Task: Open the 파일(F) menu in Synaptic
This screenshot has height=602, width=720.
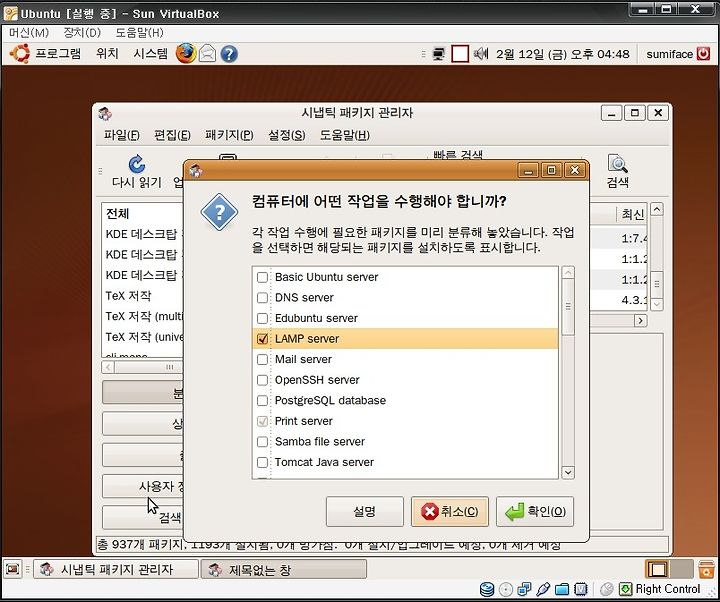Action: [x=122, y=135]
